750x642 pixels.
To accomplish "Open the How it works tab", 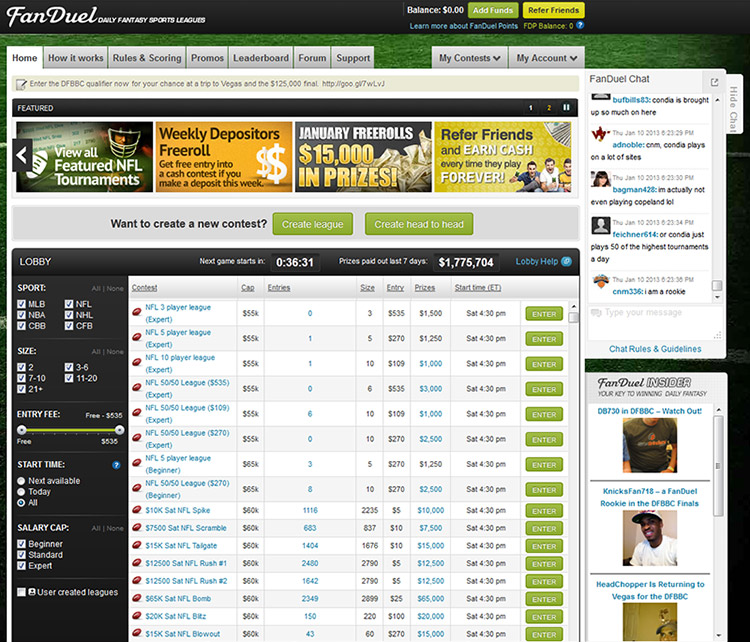I will coord(76,58).
